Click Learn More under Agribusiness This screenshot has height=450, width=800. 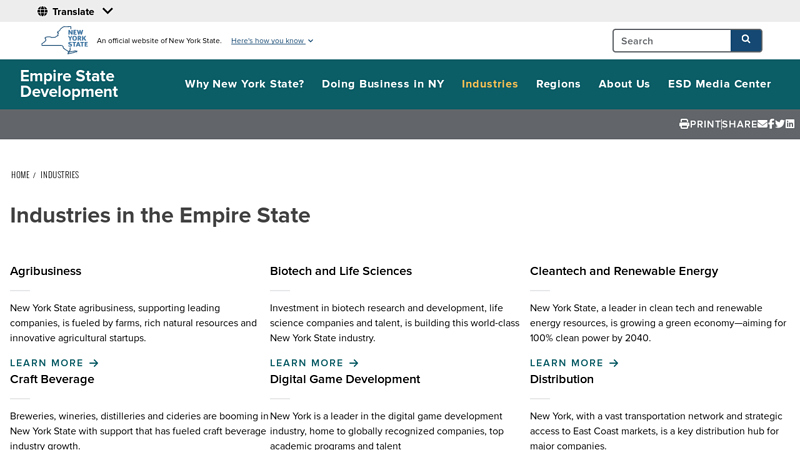[54, 363]
